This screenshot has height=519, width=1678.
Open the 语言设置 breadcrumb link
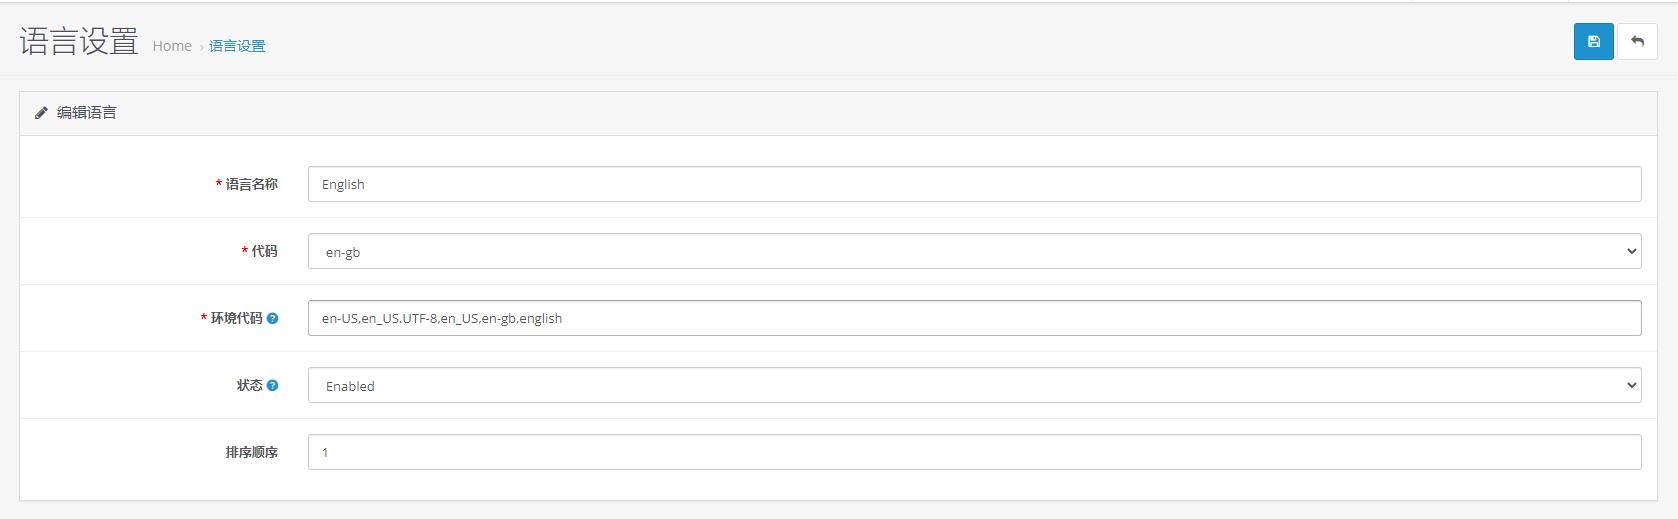pos(237,46)
